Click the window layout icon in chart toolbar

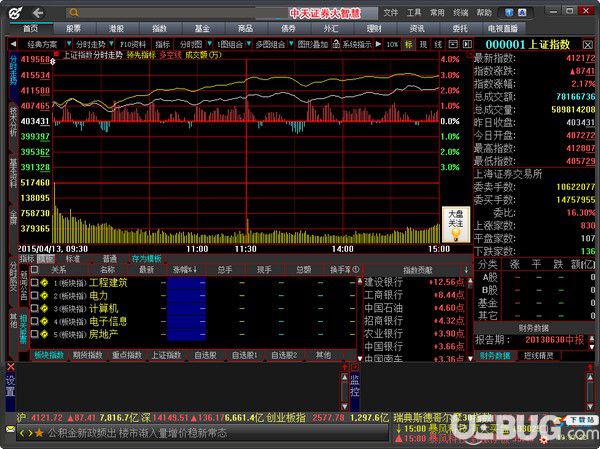[453, 44]
